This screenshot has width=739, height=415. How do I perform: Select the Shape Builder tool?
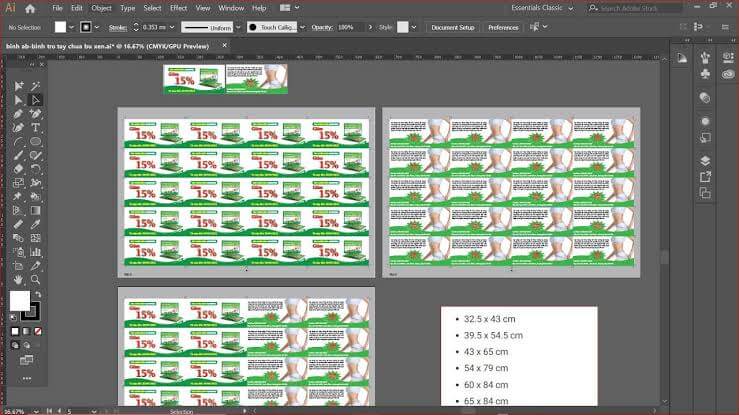[x=35, y=196]
